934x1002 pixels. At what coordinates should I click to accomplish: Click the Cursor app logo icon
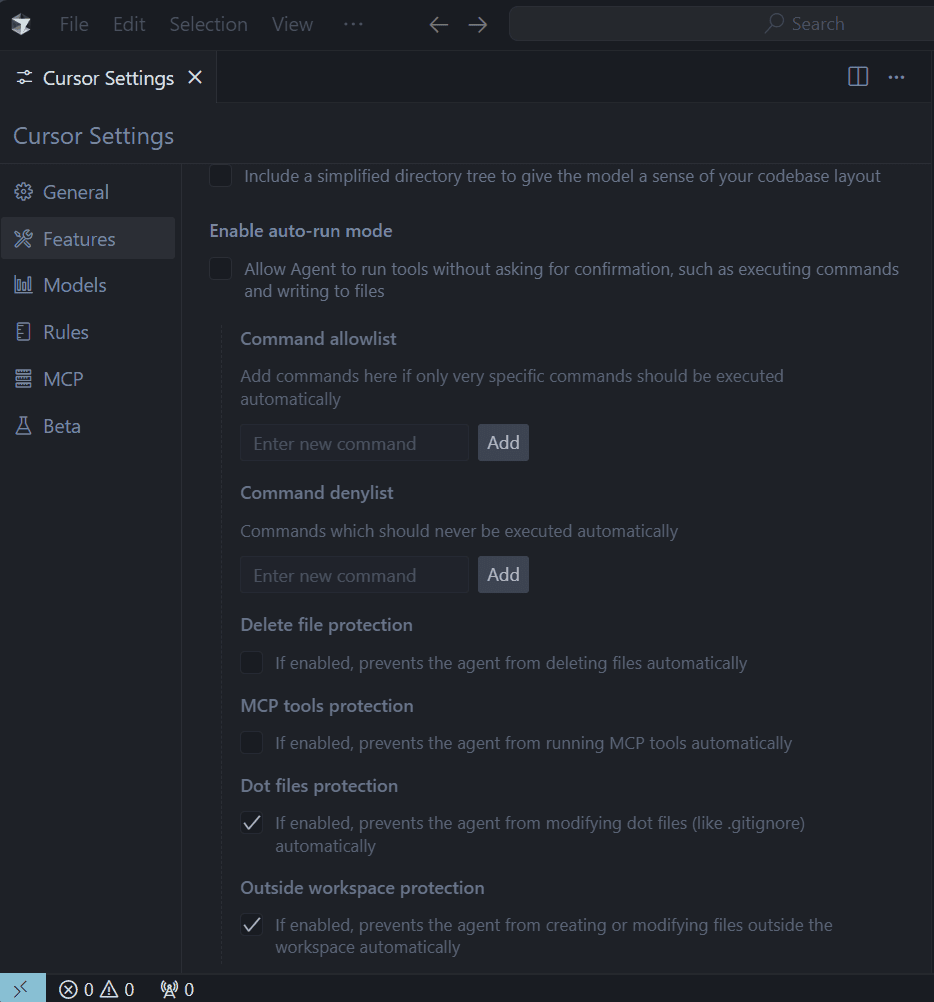21,24
